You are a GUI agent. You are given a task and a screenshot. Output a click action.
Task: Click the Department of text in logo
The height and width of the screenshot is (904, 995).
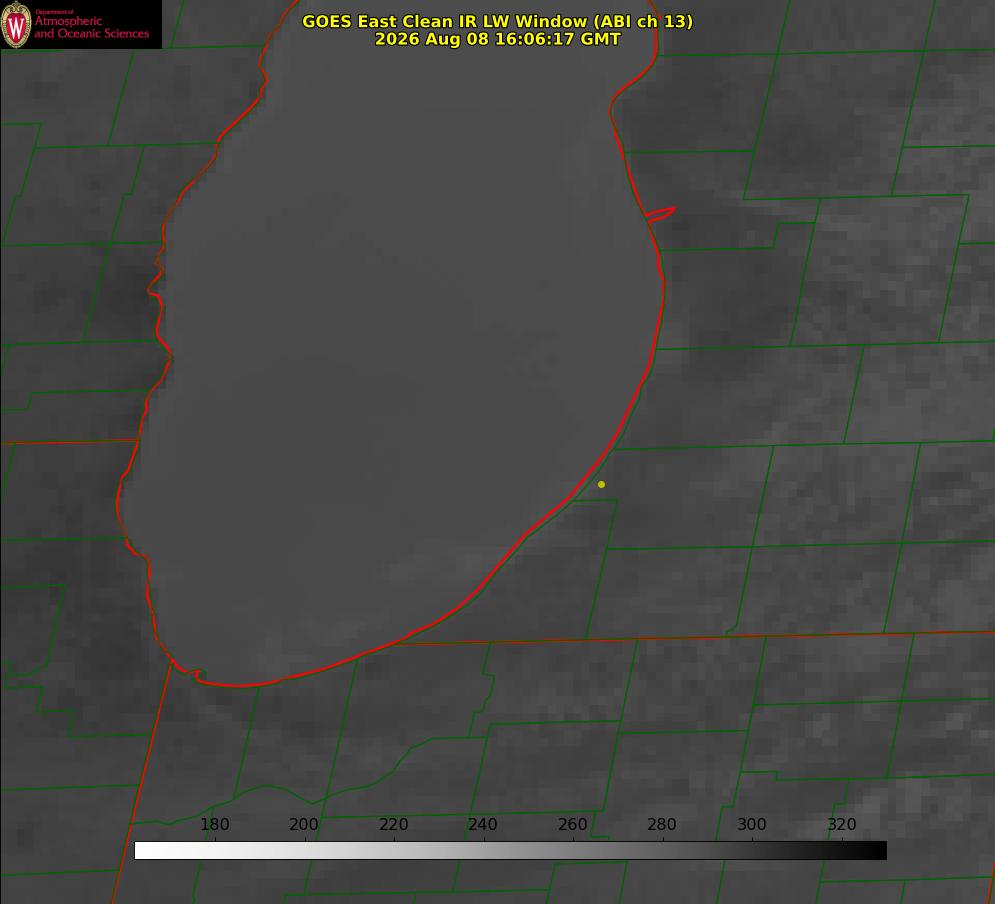click(54, 12)
